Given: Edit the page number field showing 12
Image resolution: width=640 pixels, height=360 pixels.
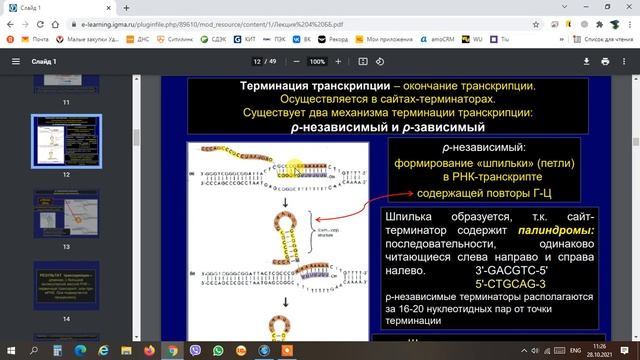Looking at the screenshot, I should tap(257, 62).
